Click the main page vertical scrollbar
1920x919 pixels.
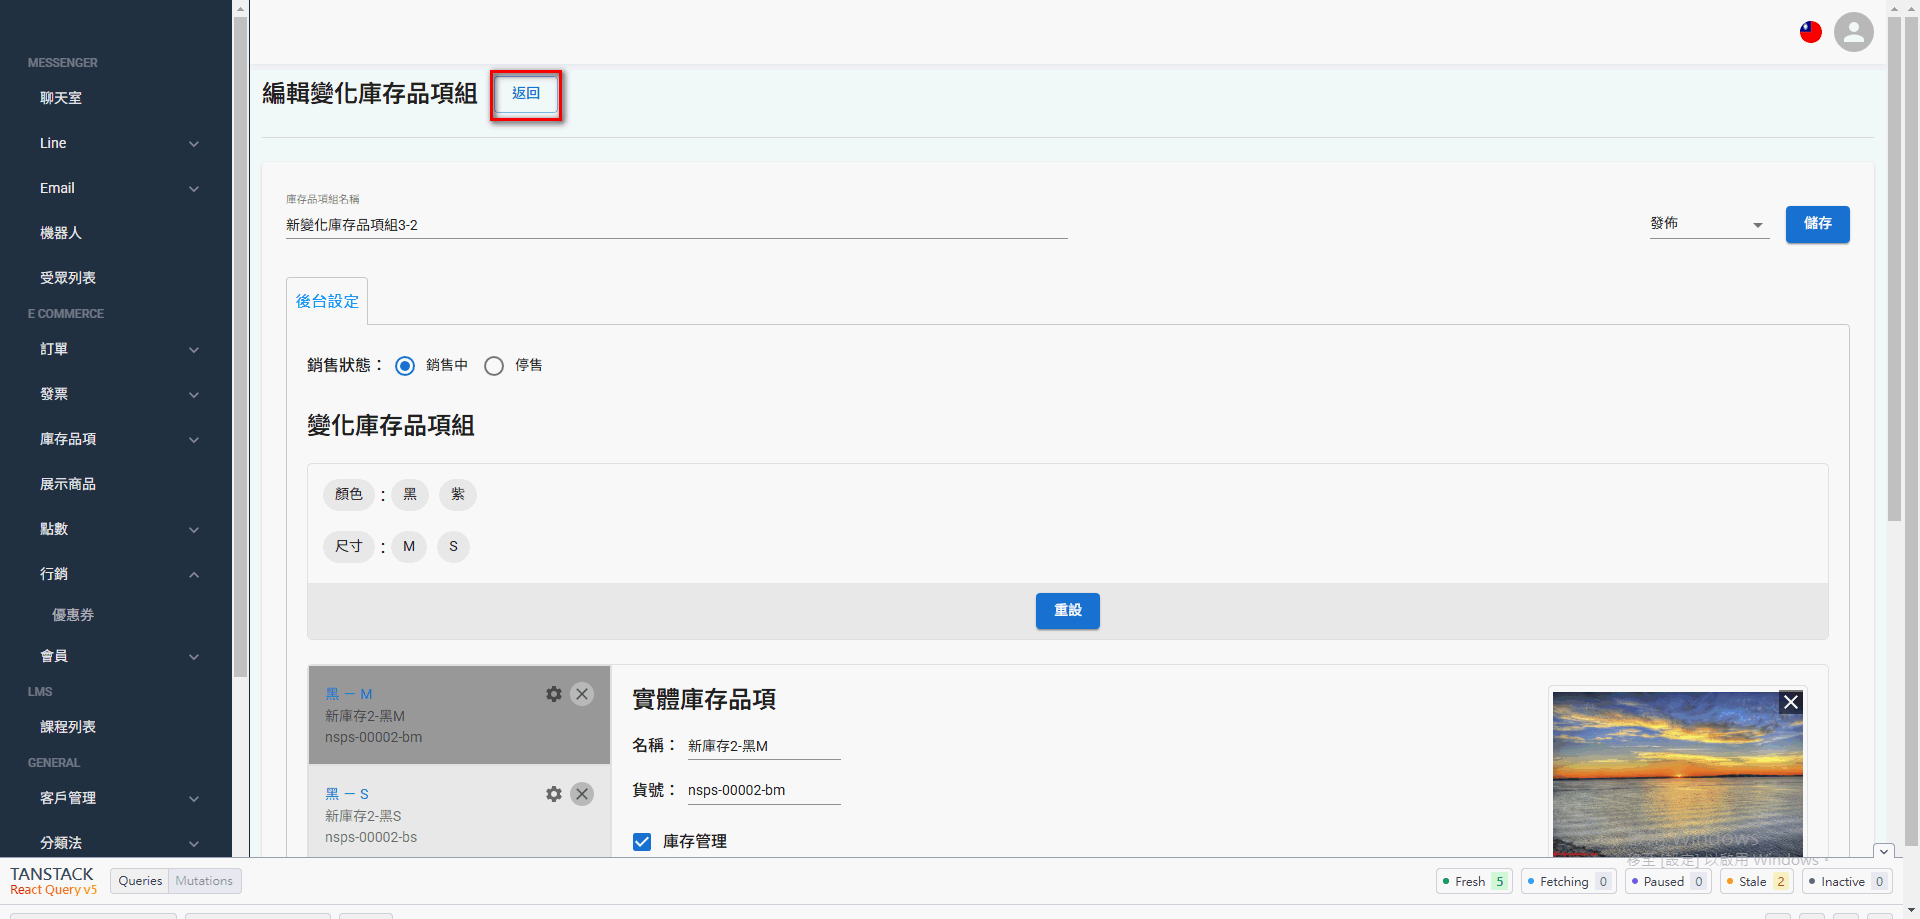1894,268
